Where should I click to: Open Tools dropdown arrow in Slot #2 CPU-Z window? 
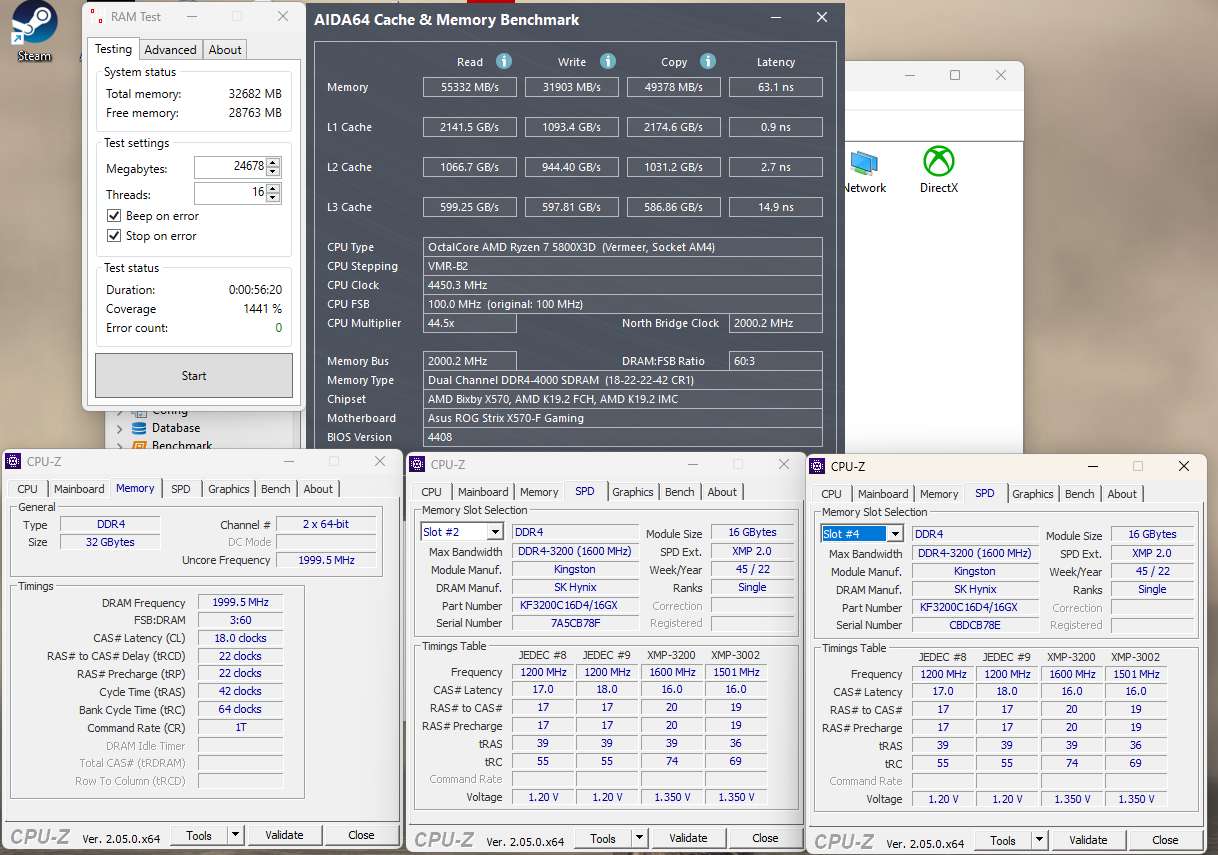[639, 838]
